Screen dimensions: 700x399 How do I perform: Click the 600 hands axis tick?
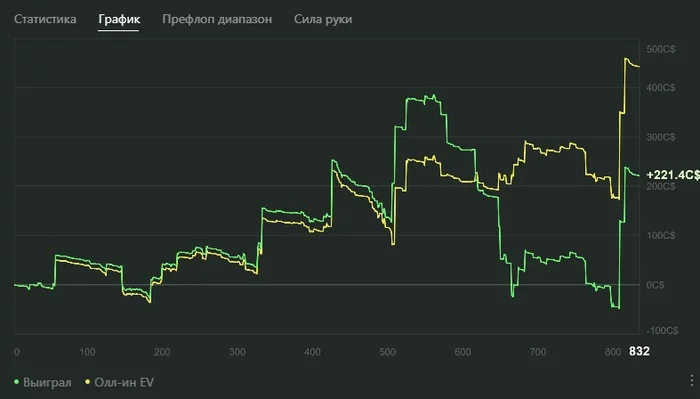click(462, 352)
